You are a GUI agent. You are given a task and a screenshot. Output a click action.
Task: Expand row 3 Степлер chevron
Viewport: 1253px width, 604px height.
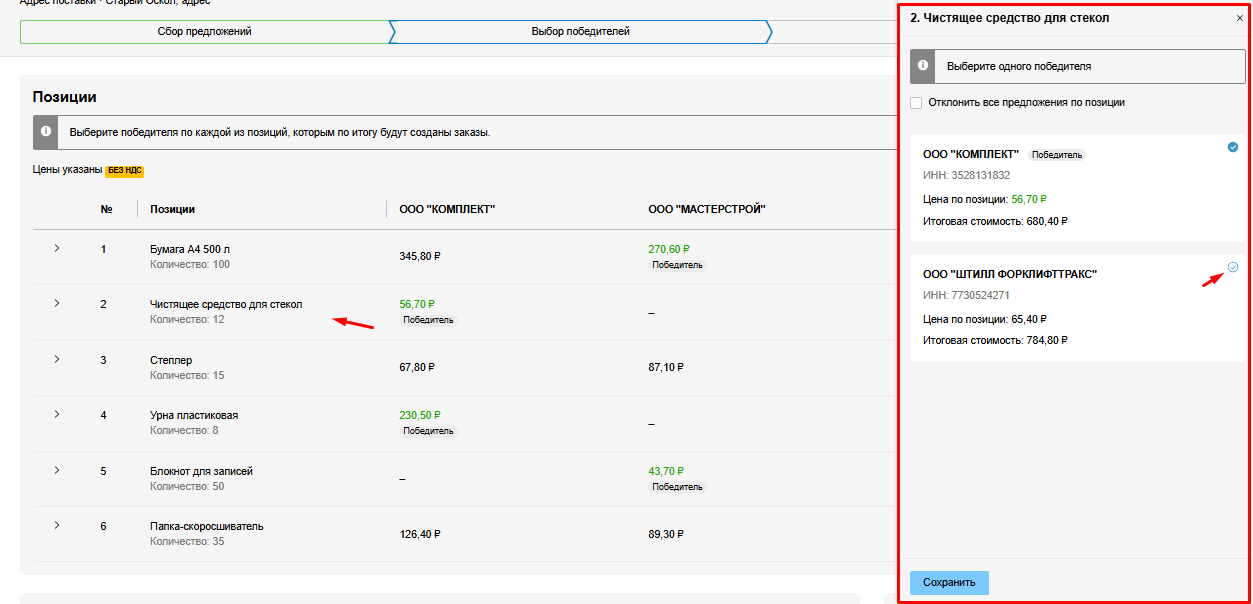click(x=56, y=359)
